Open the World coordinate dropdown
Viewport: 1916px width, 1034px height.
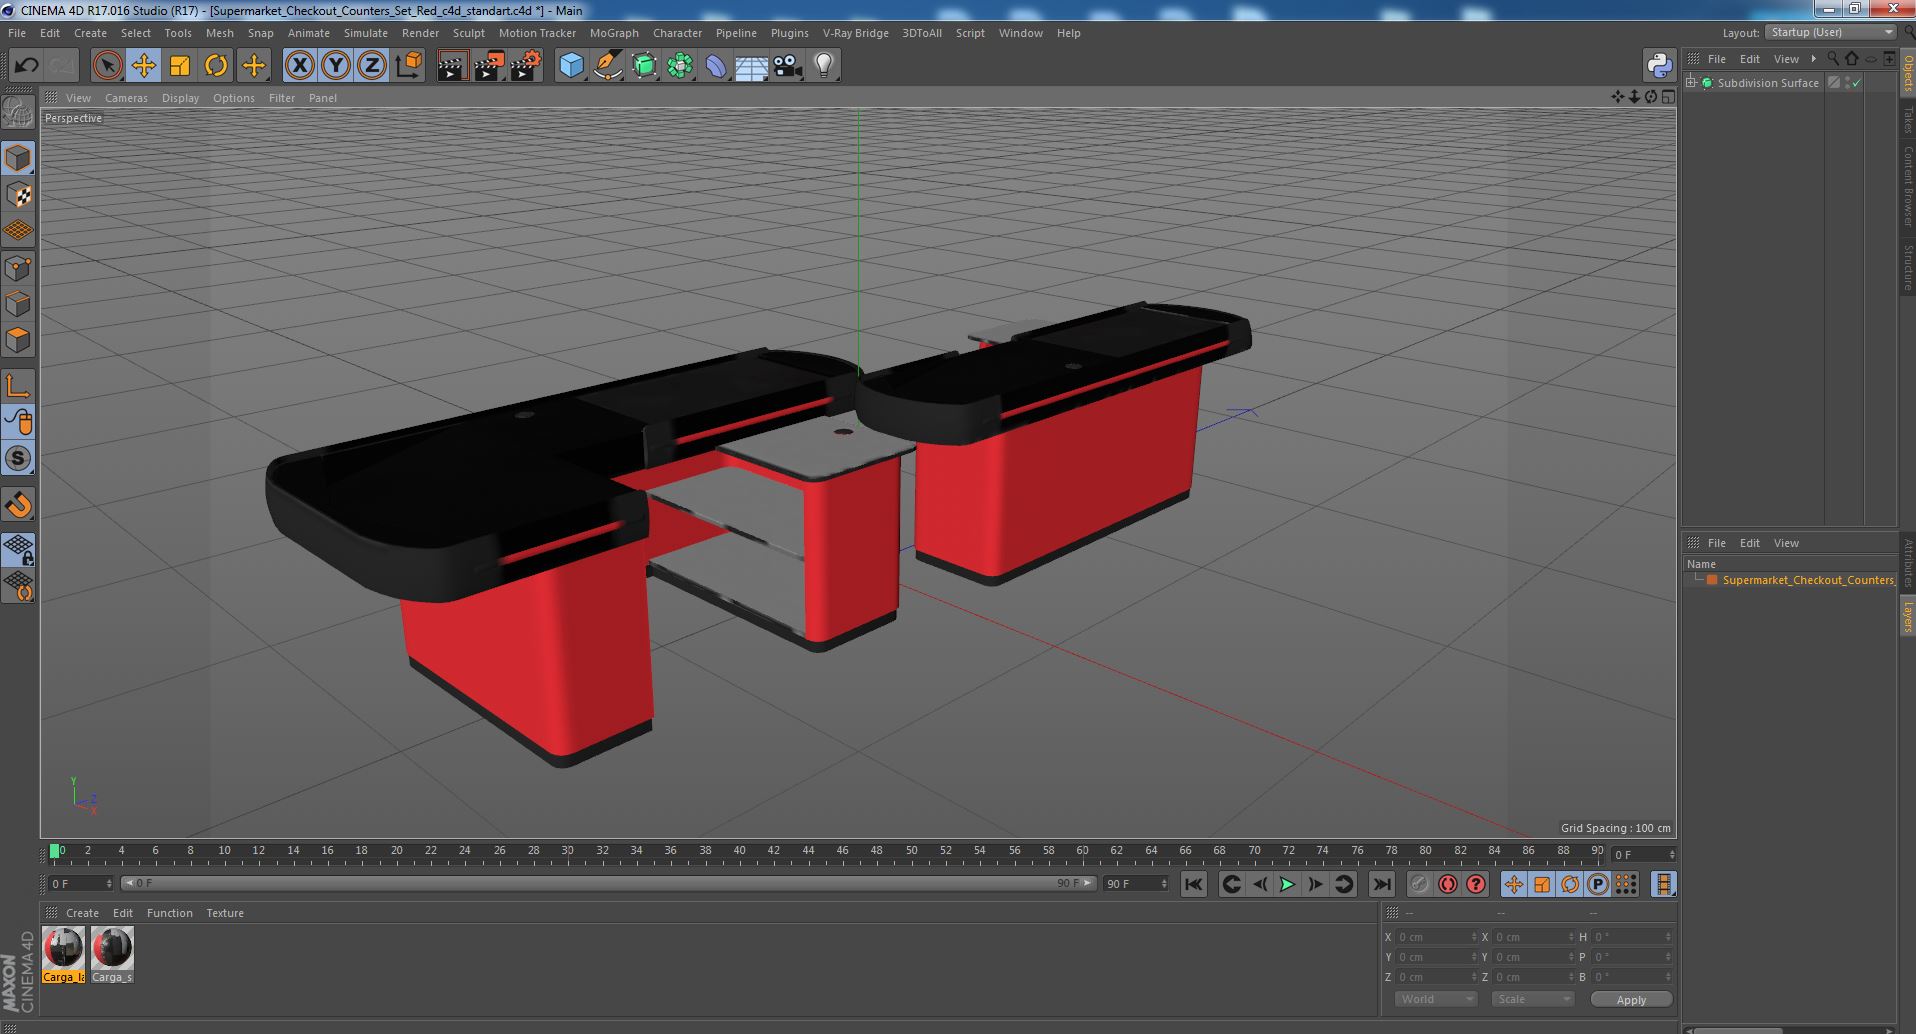1436,999
